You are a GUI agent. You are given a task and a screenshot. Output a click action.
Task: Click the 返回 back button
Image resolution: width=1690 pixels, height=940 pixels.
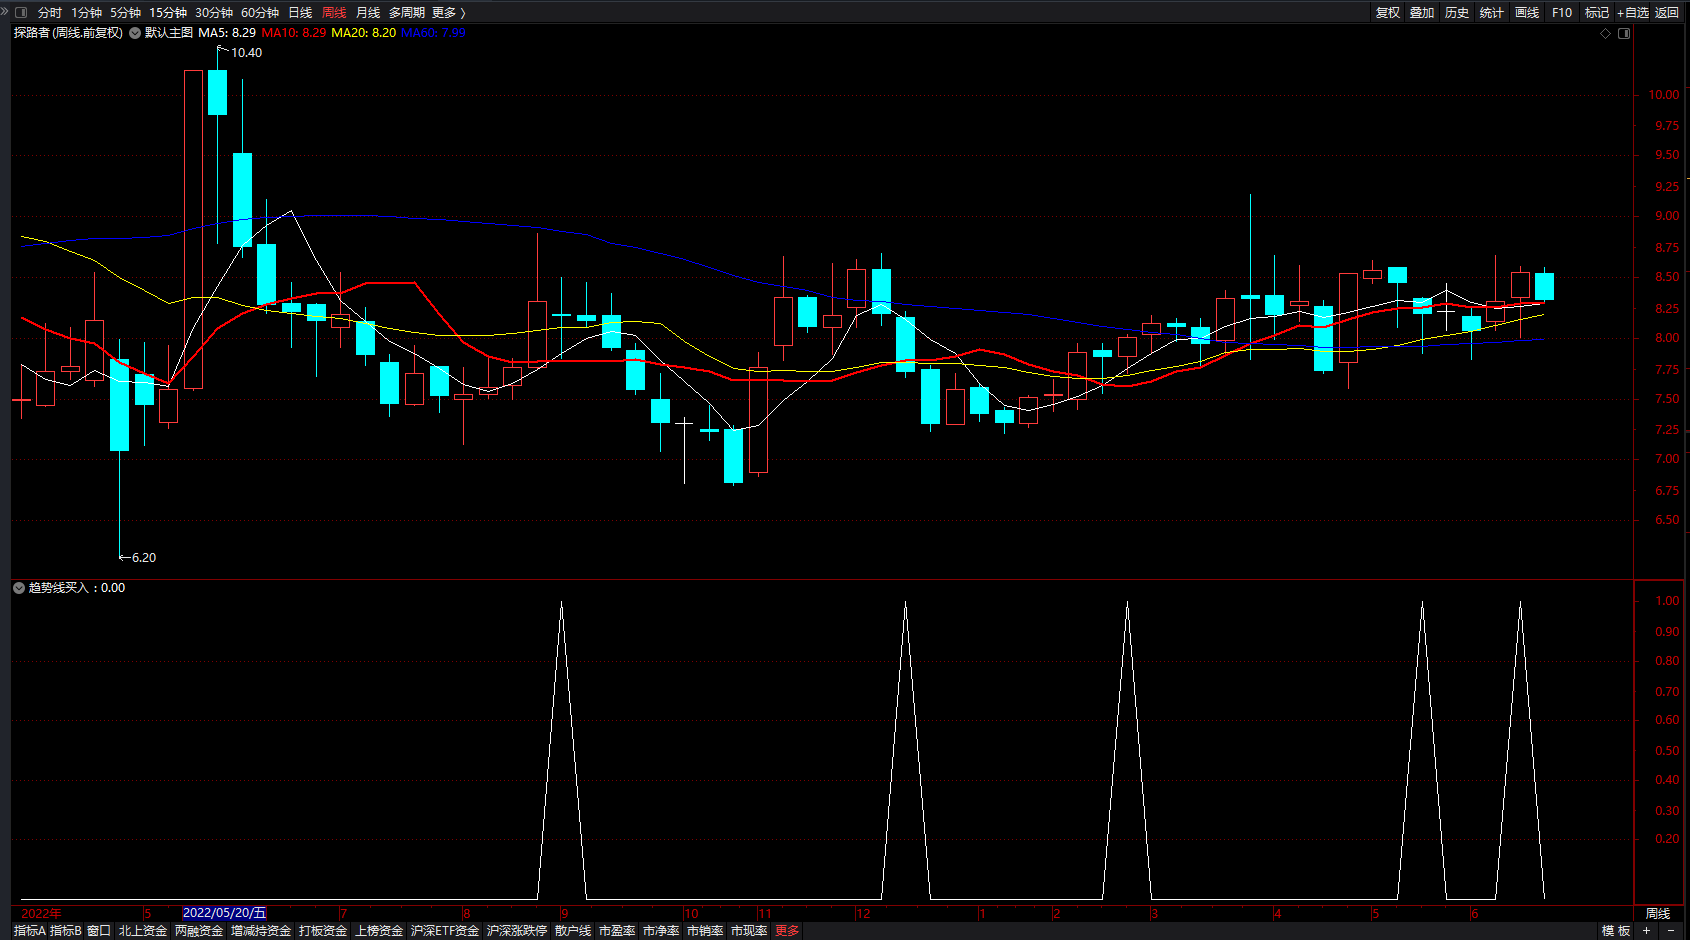1667,13
